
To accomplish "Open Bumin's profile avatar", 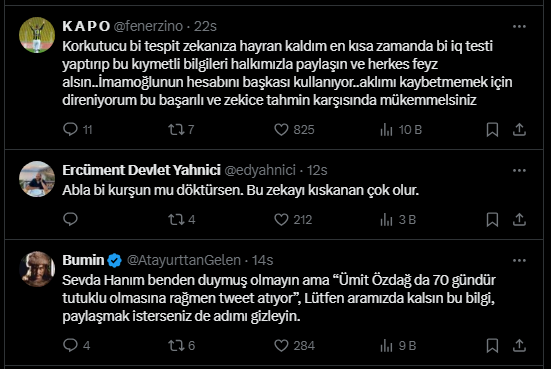I will click(x=37, y=269).
